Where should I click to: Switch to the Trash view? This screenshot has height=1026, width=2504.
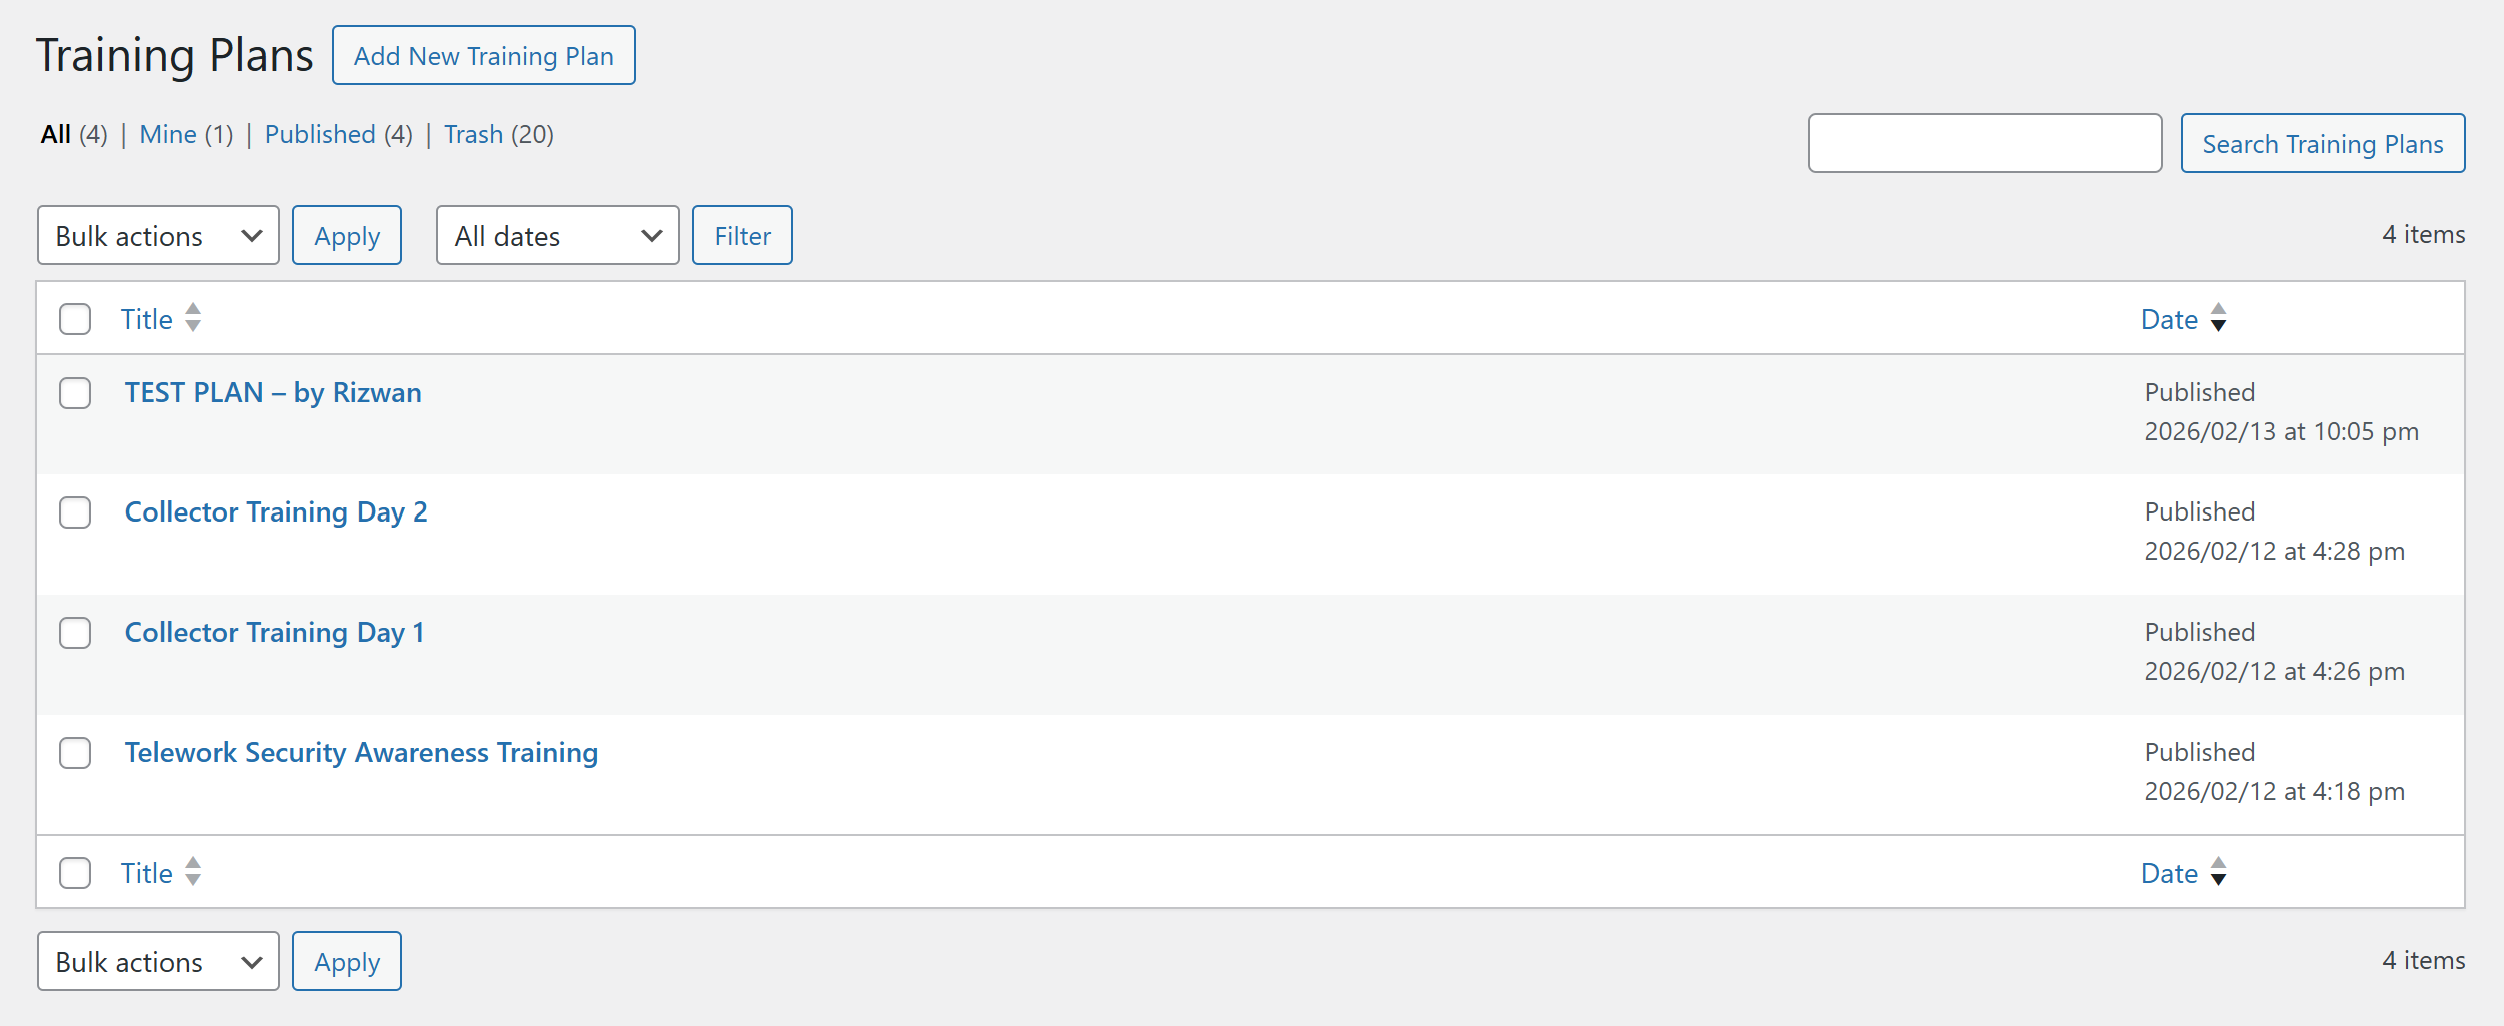(473, 135)
